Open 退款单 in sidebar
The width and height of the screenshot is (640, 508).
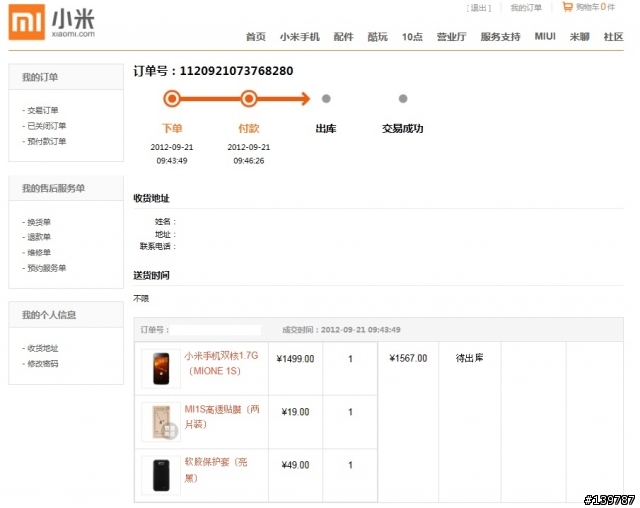(x=39, y=237)
